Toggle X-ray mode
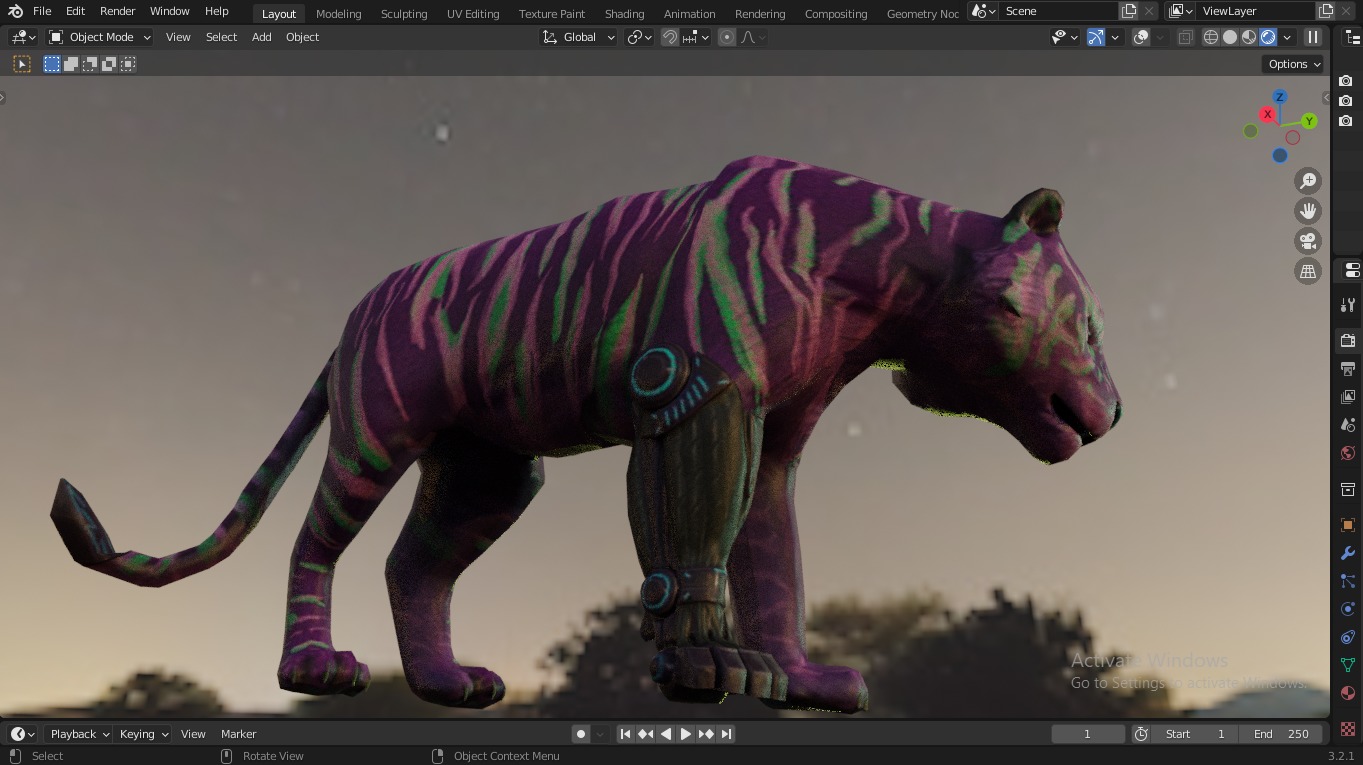The width and height of the screenshot is (1363, 765). (x=1185, y=37)
